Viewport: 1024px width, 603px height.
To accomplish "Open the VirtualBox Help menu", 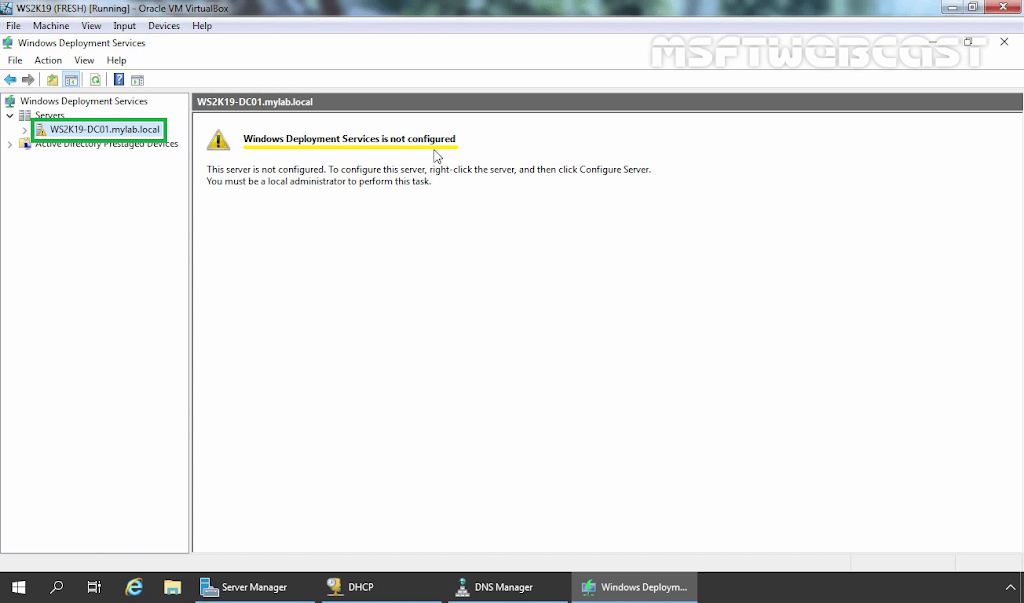I will [x=202, y=25].
